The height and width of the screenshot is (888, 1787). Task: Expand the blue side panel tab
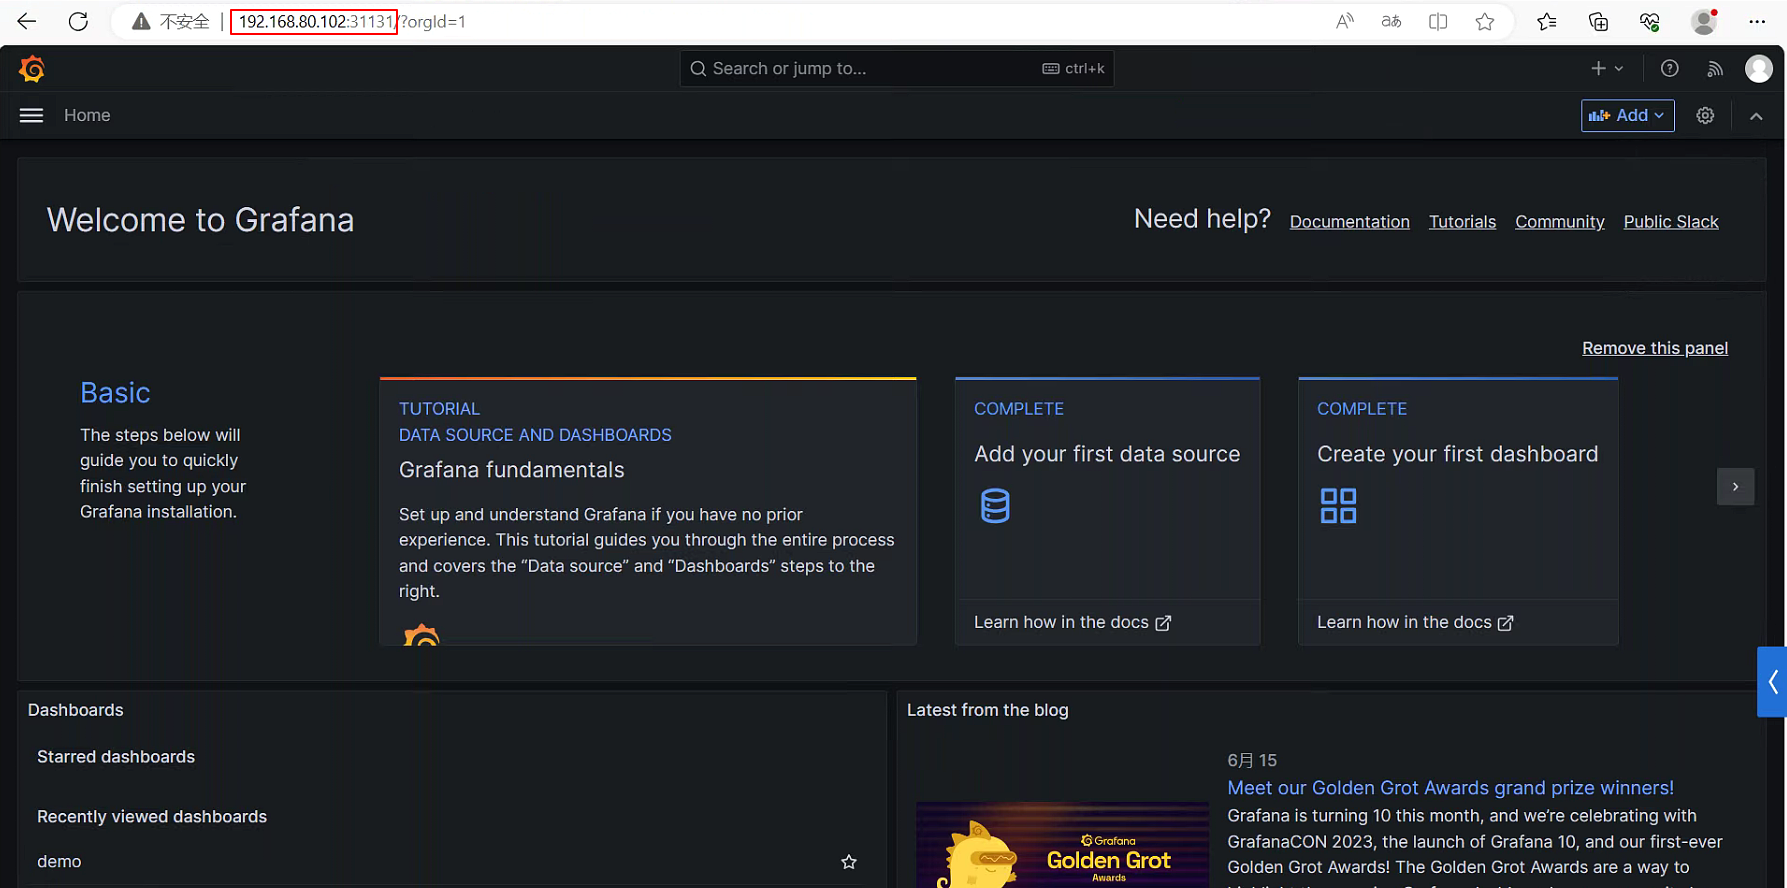pyautogui.click(x=1772, y=682)
